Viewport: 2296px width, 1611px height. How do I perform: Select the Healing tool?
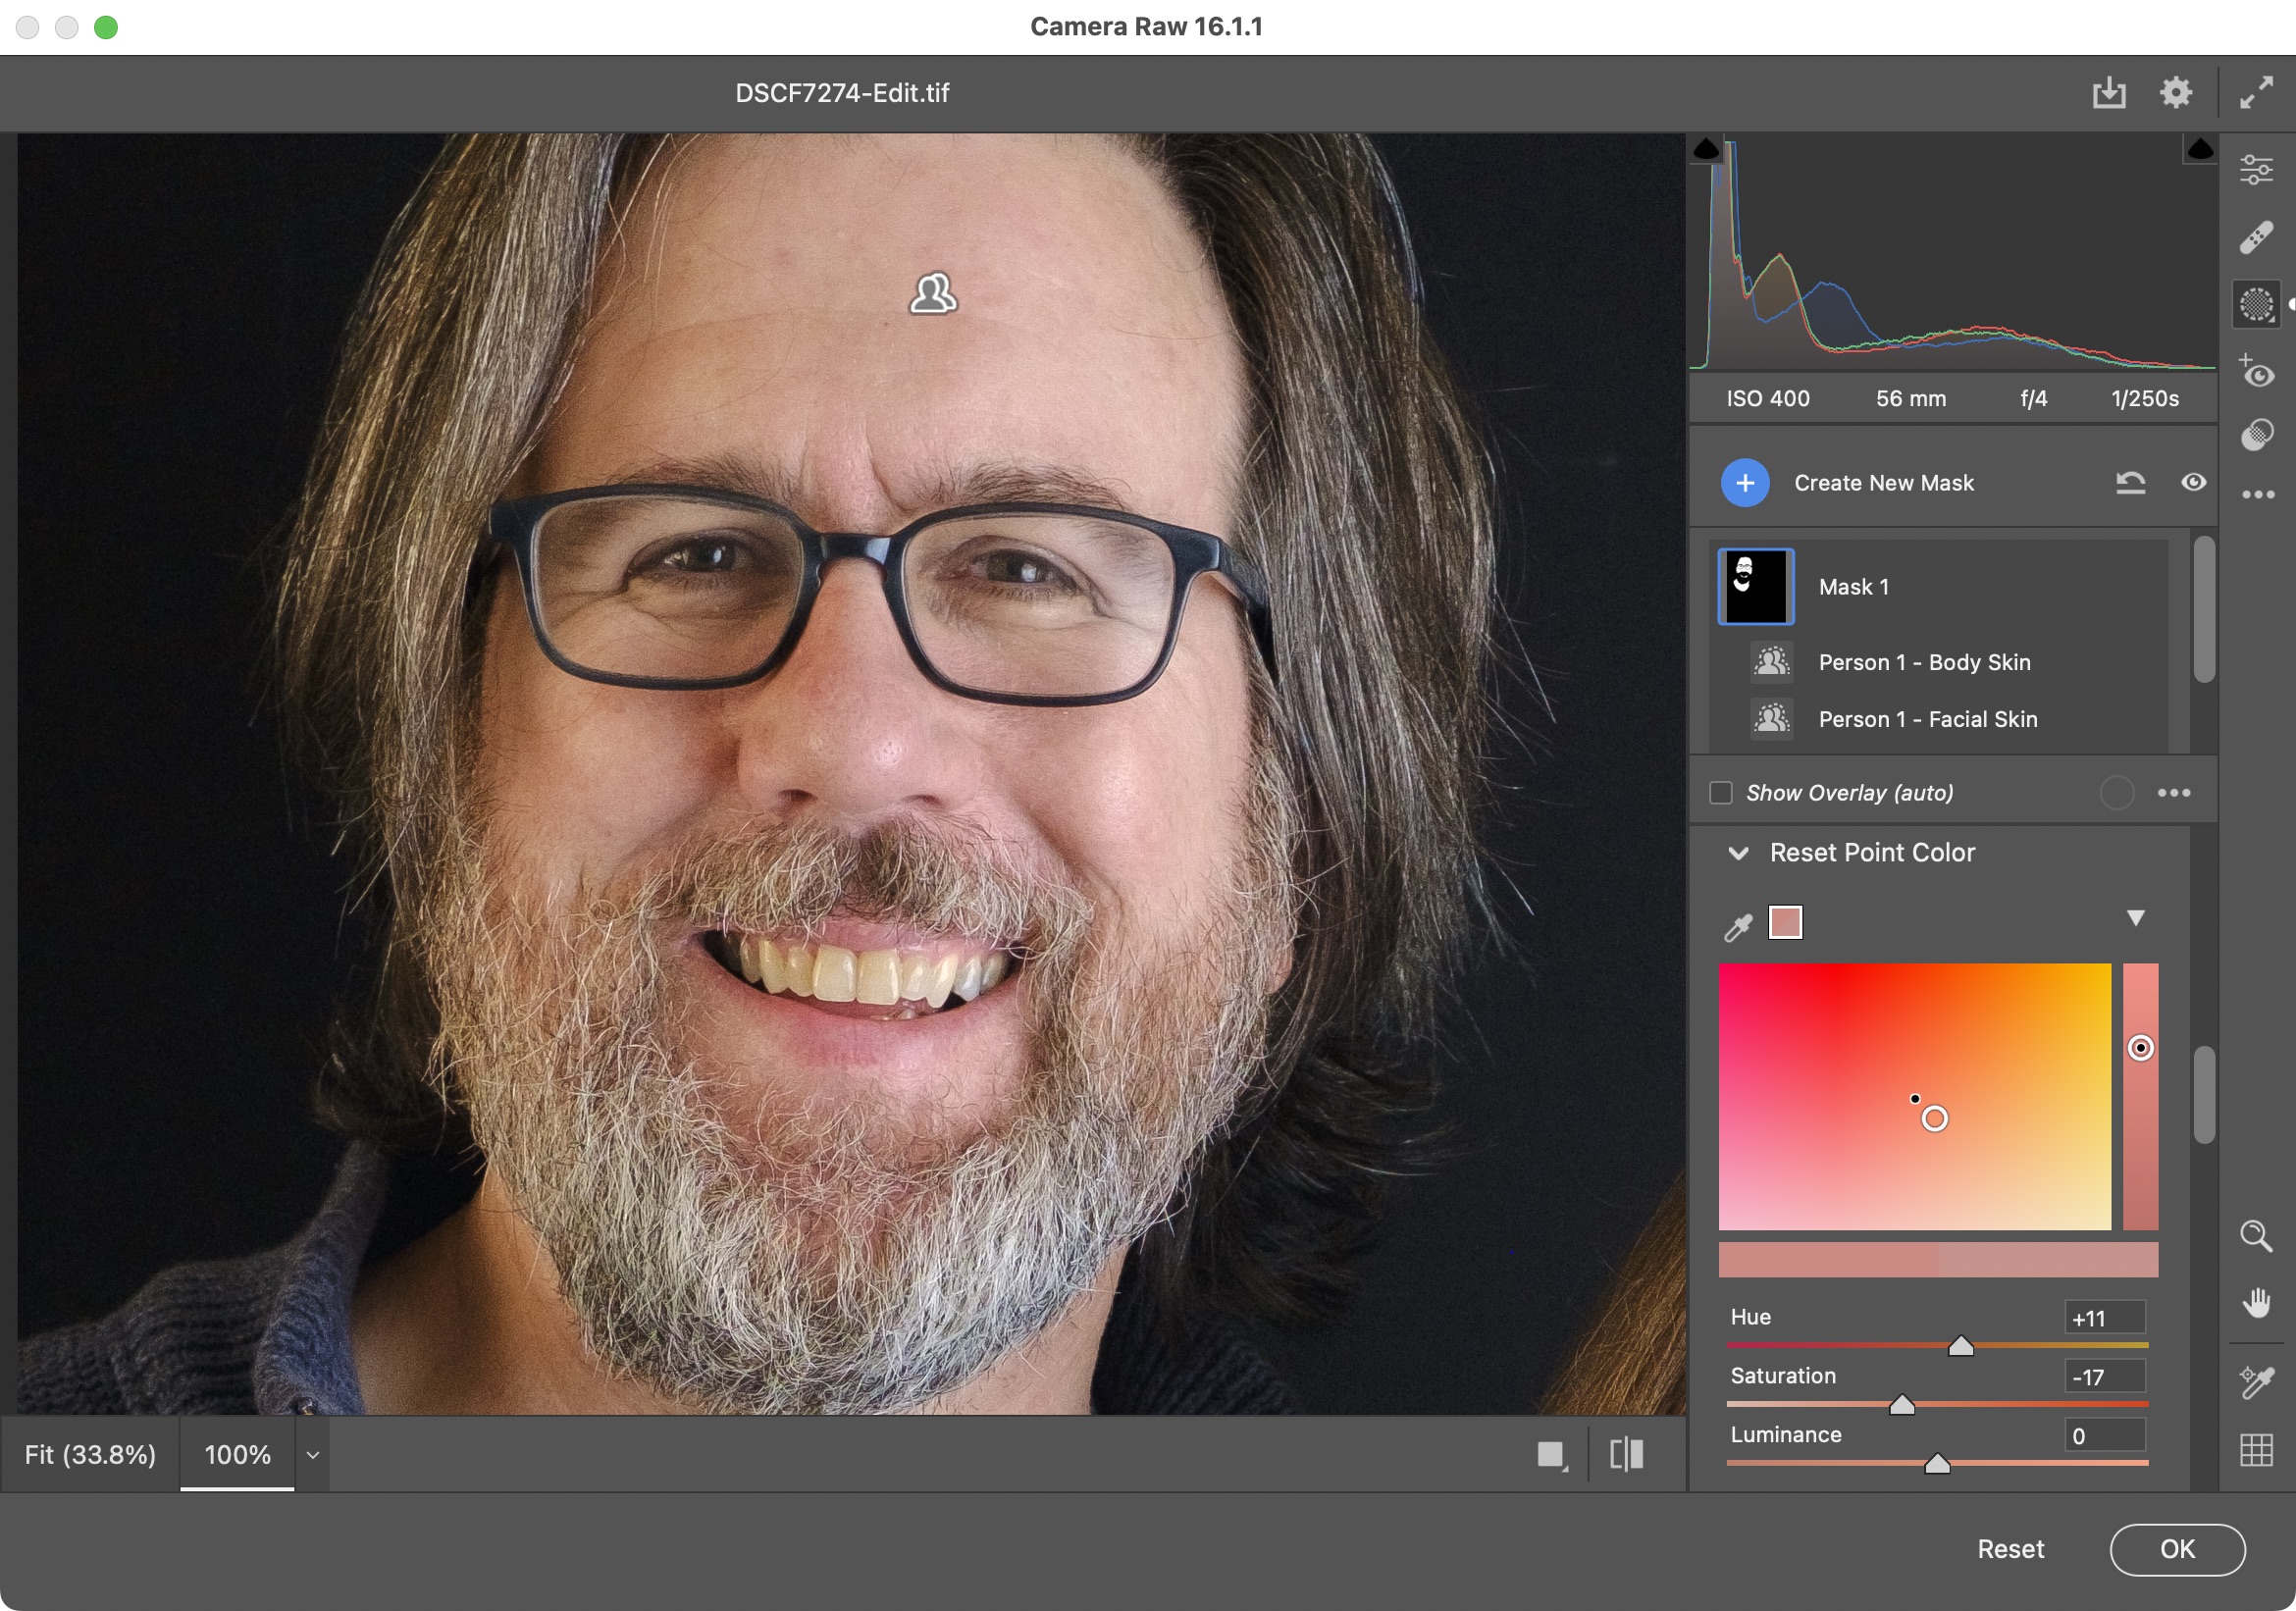(2256, 237)
